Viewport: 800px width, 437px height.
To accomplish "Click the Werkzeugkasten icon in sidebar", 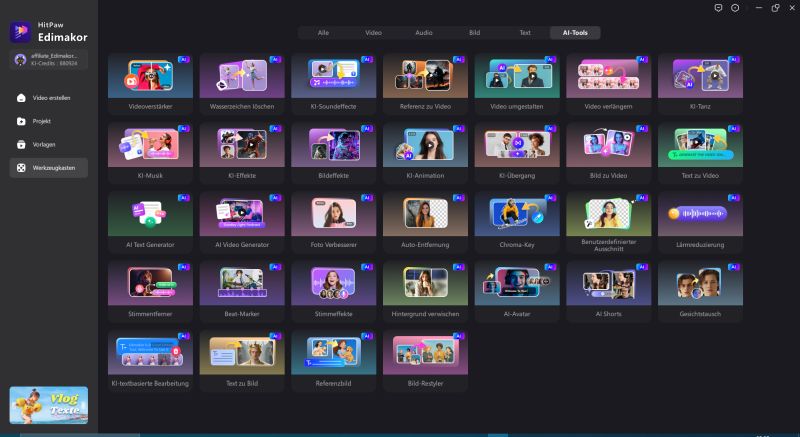I will pyautogui.click(x=22, y=167).
